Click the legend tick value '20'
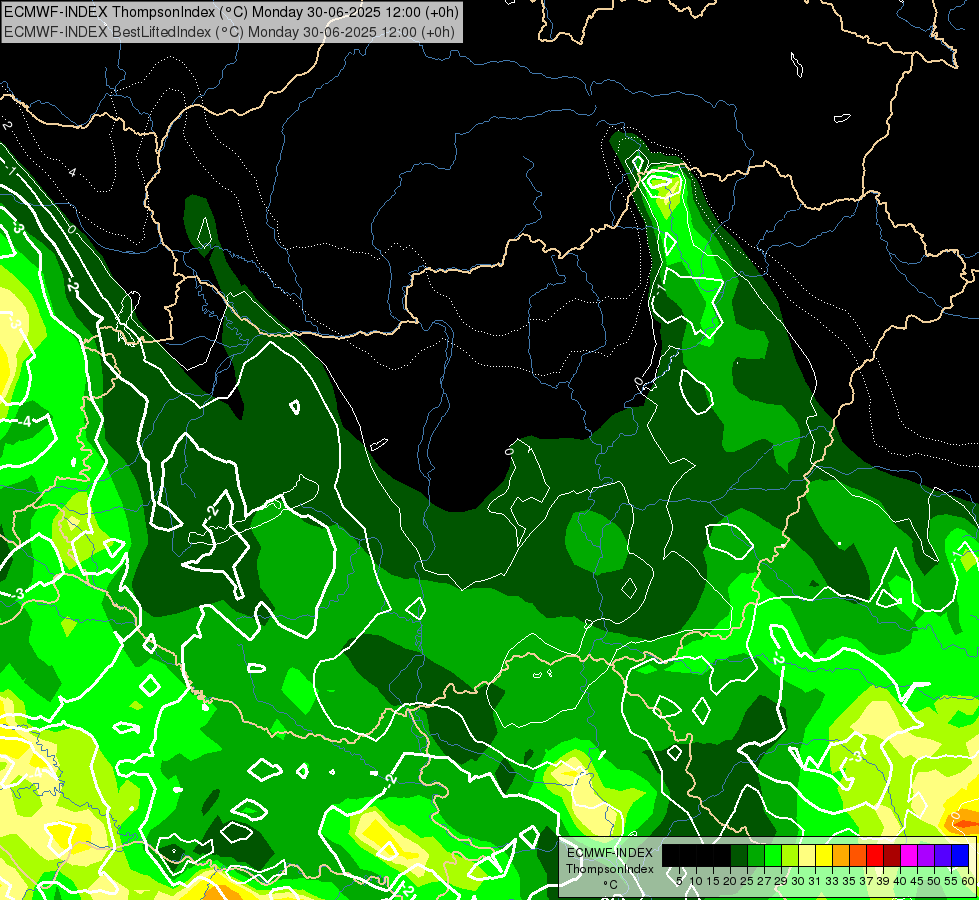The image size is (979, 900). pos(731,881)
